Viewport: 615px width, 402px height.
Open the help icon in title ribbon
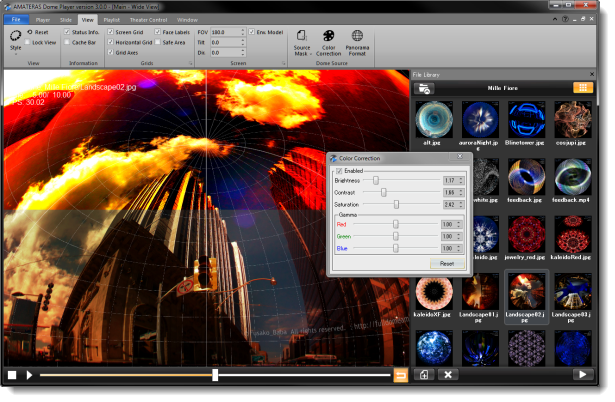point(565,19)
